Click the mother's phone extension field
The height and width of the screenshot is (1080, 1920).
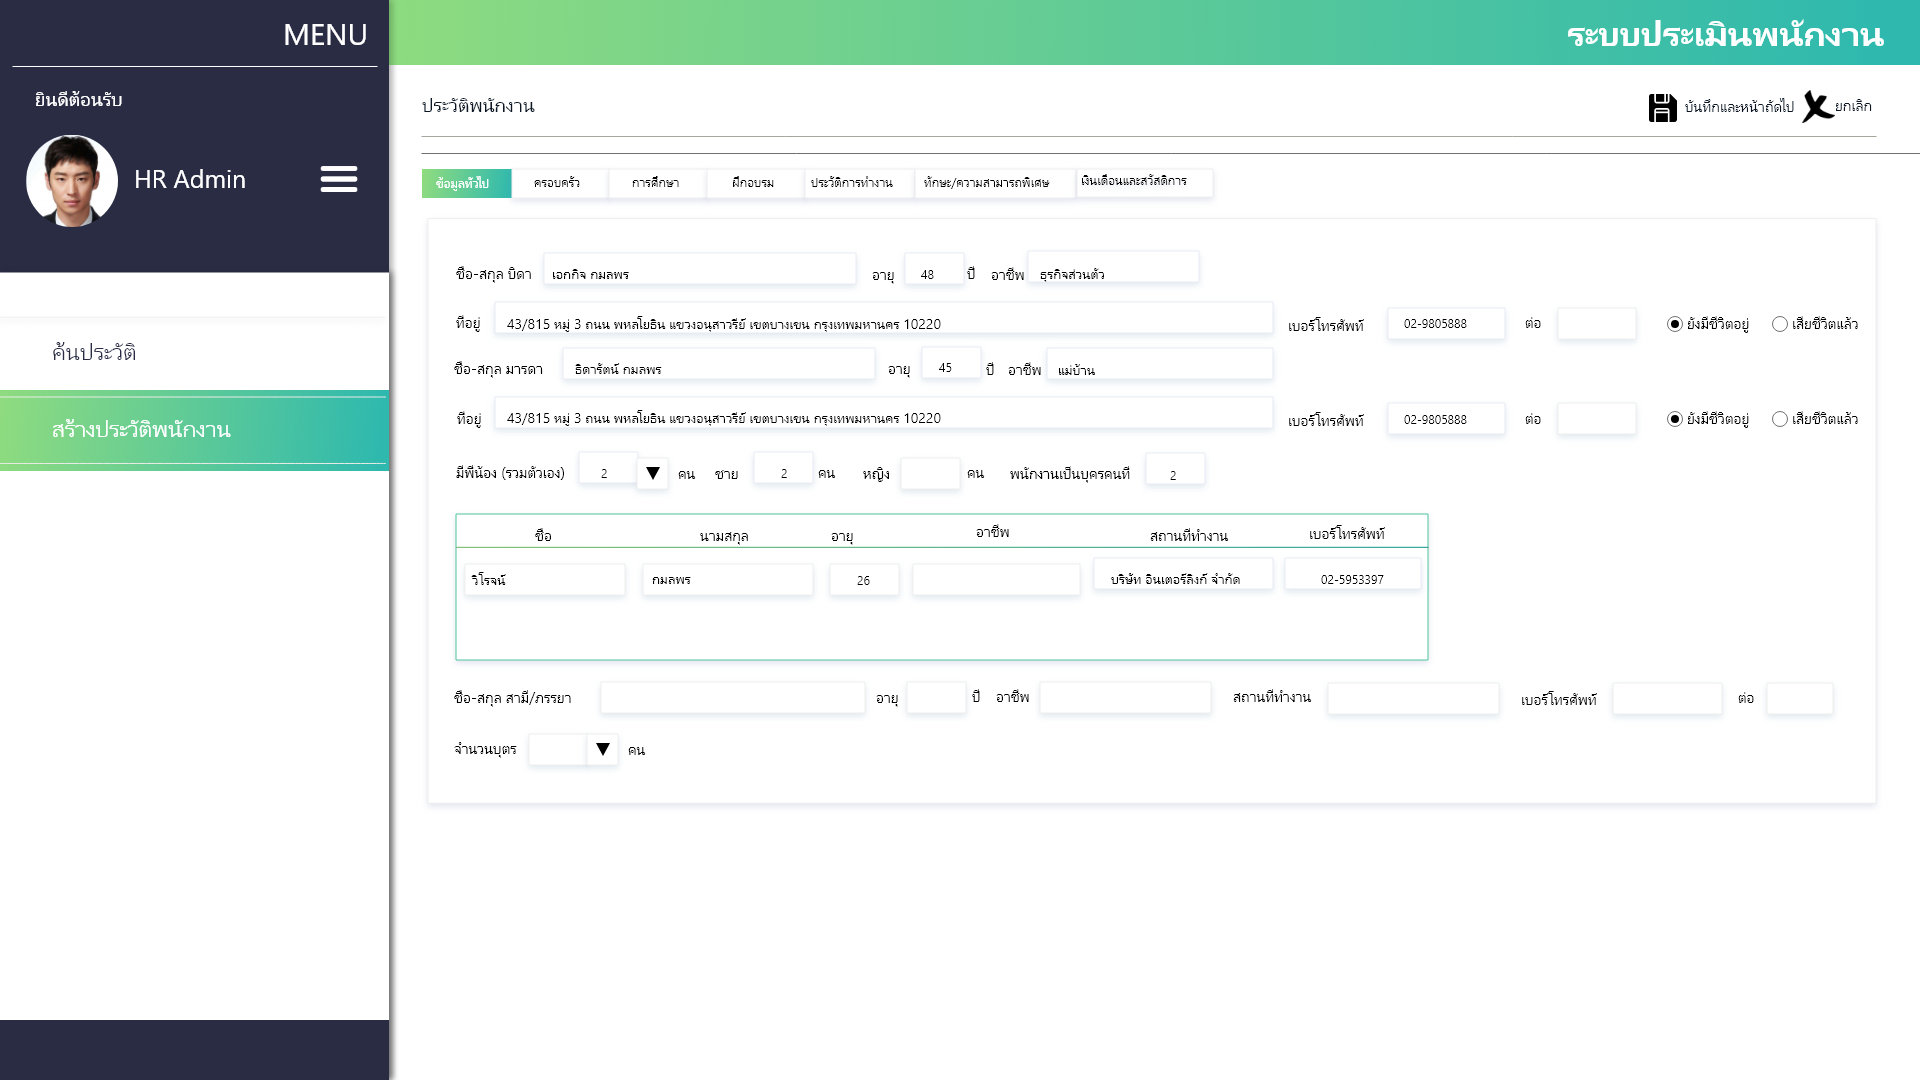click(x=1597, y=419)
